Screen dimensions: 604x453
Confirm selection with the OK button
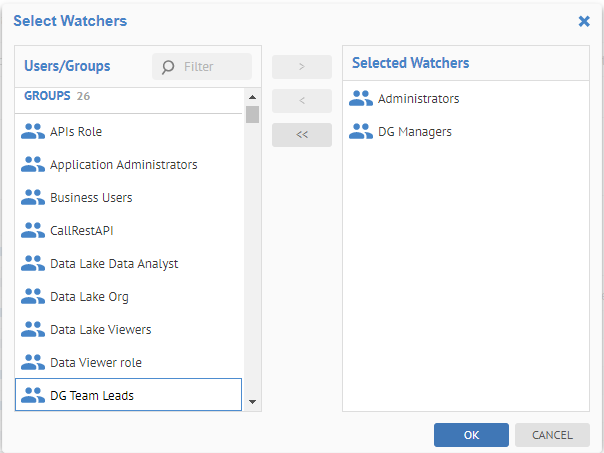[x=471, y=435]
